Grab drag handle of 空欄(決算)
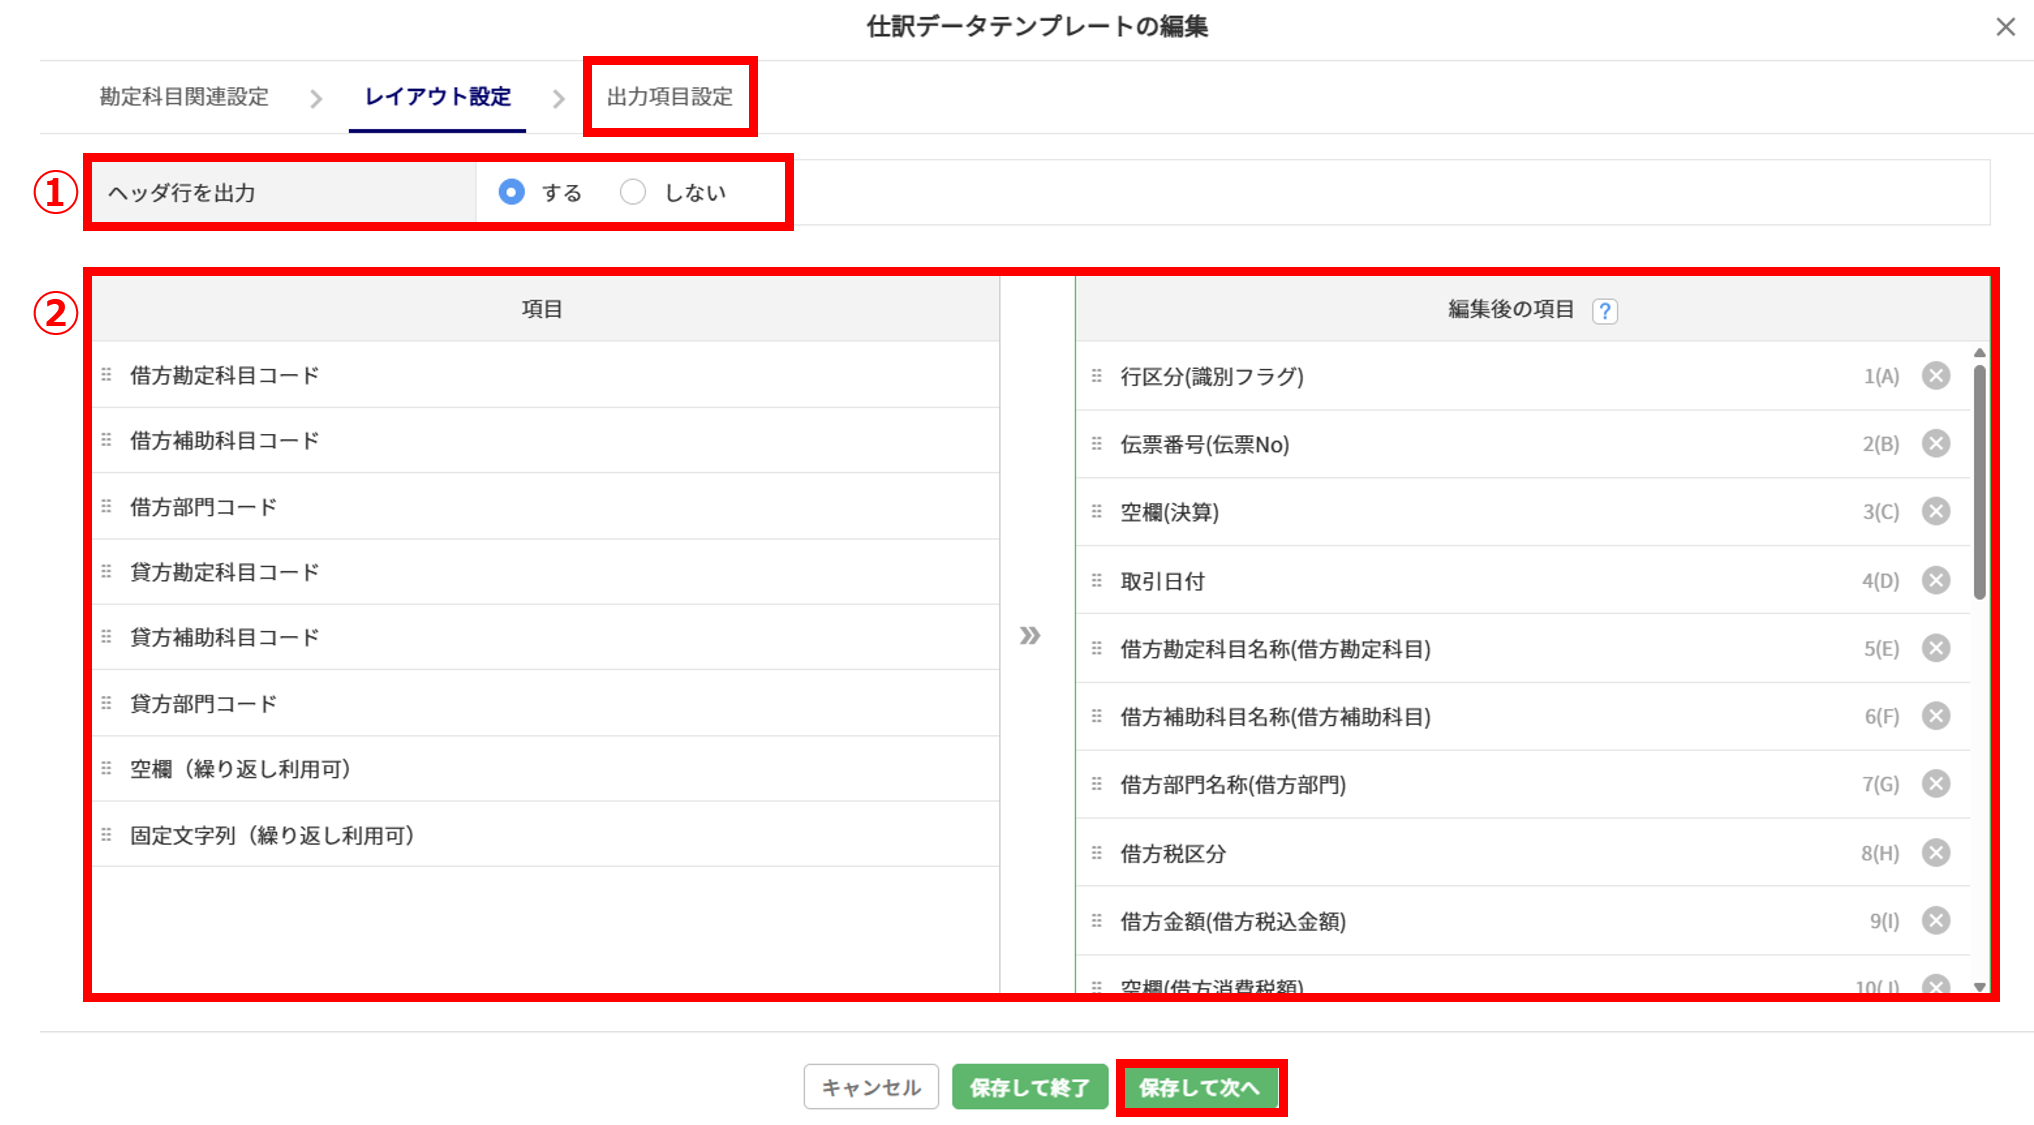 [x=1097, y=512]
